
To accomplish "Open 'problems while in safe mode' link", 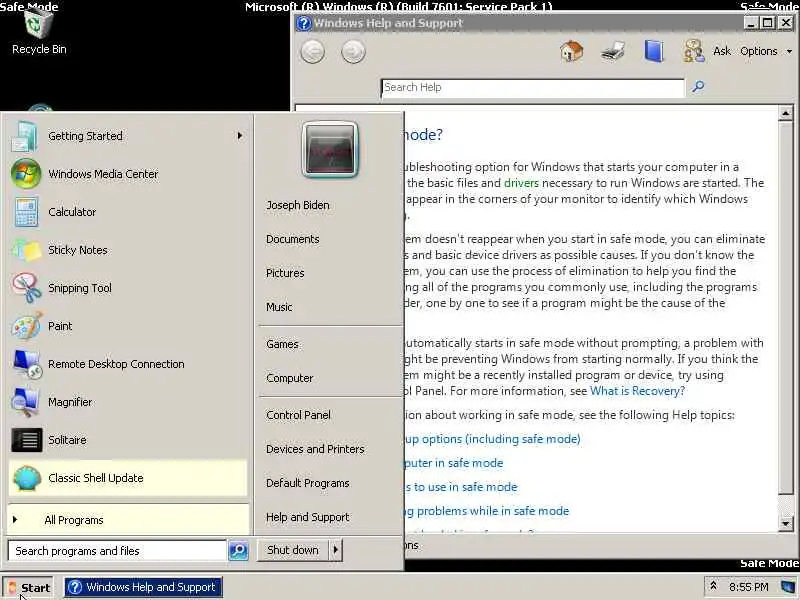I will [486, 511].
